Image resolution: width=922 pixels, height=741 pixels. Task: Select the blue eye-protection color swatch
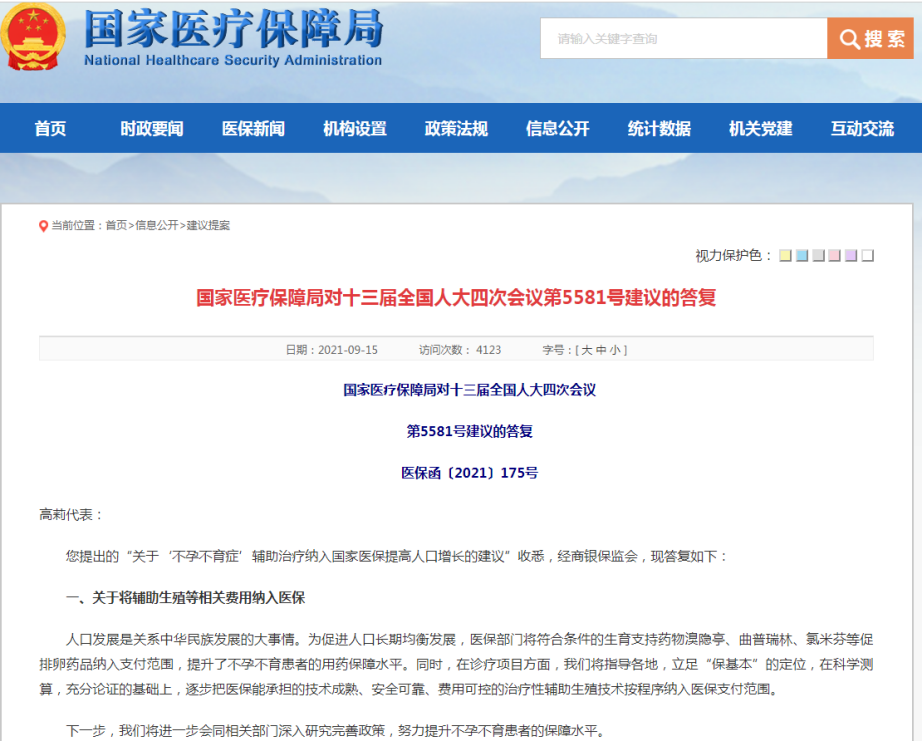[x=801, y=256]
